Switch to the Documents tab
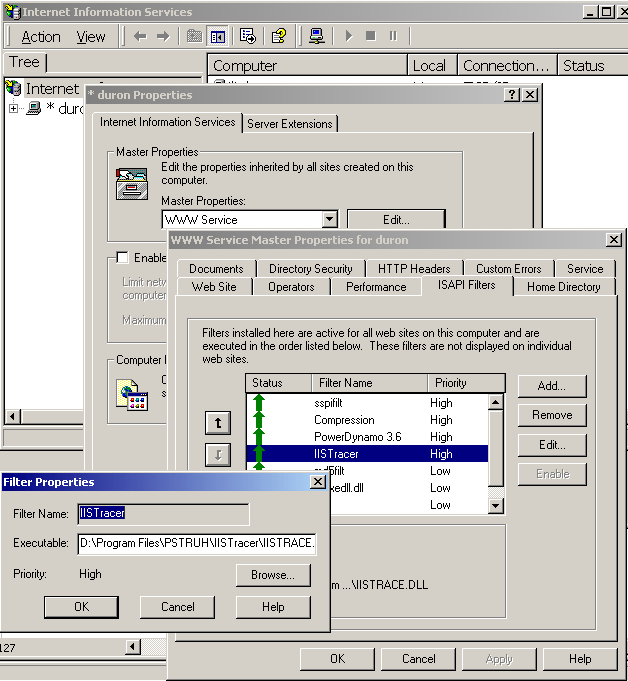This screenshot has width=628, height=681. pos(216,269)
